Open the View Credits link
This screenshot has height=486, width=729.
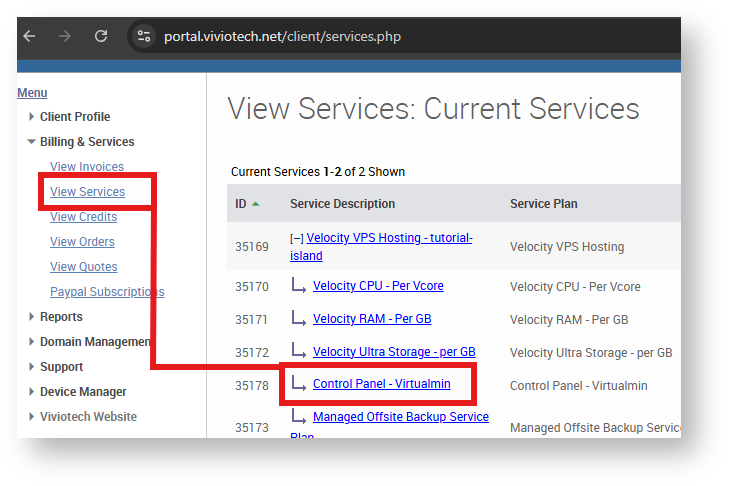click(83, 217)
